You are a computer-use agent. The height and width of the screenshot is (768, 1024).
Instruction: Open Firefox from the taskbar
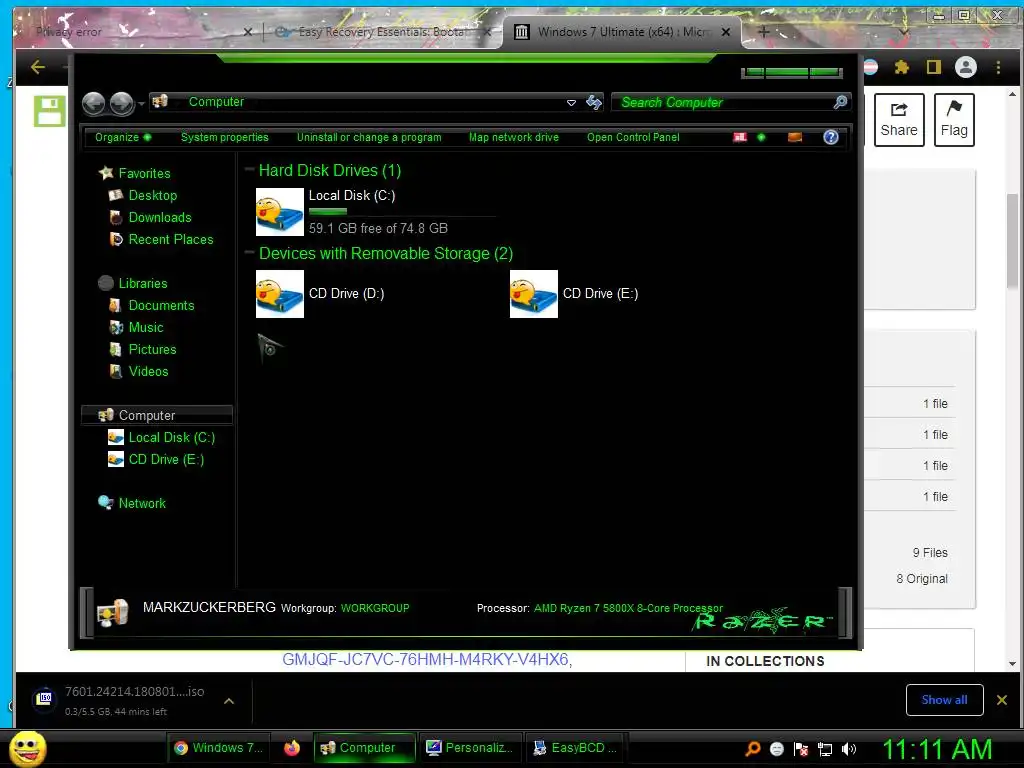pos(291,748)
